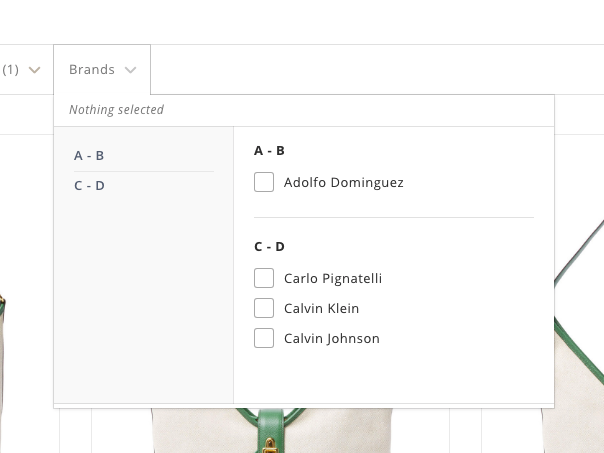The height and width of the screenshot is (453, 604).
Task: Click the Carlo Pignatelli brand name text
Action: (x=333, y=279)
